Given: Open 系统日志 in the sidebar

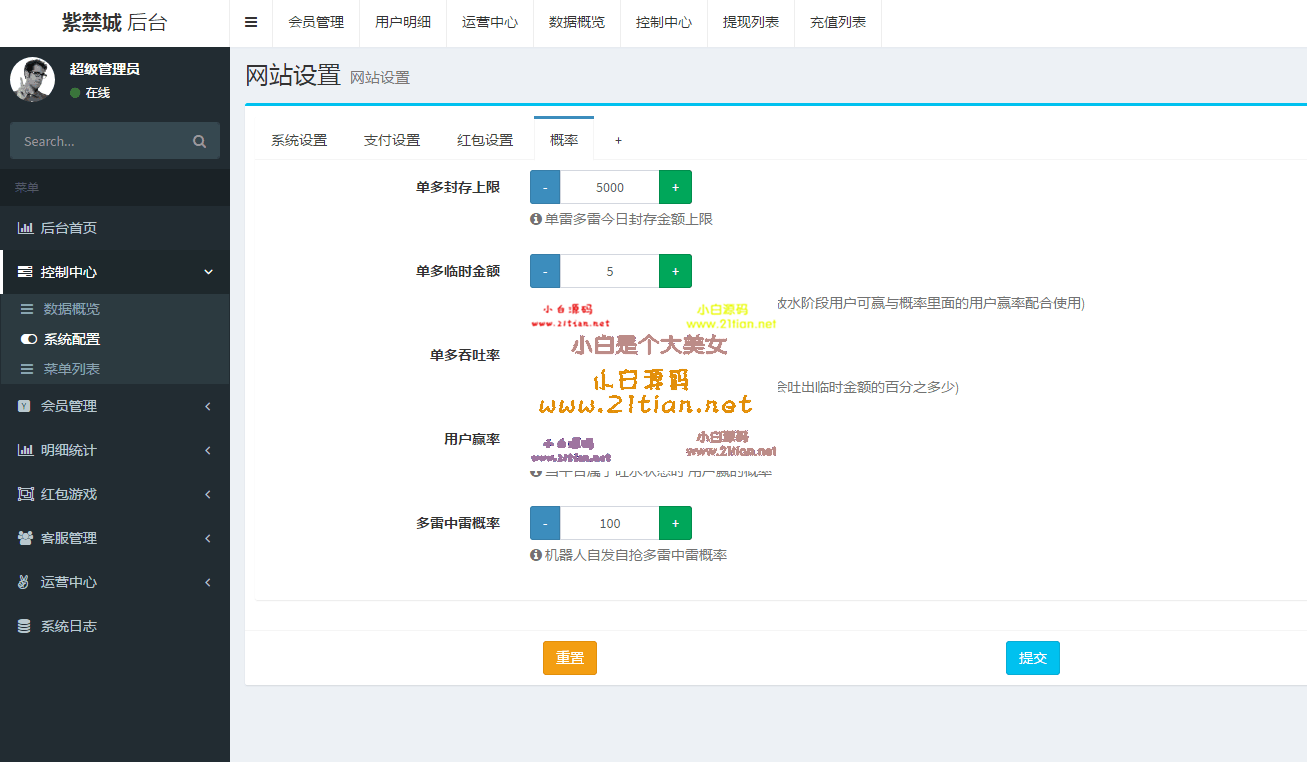Looking at the screenshot, I should (x=68, y=626).
